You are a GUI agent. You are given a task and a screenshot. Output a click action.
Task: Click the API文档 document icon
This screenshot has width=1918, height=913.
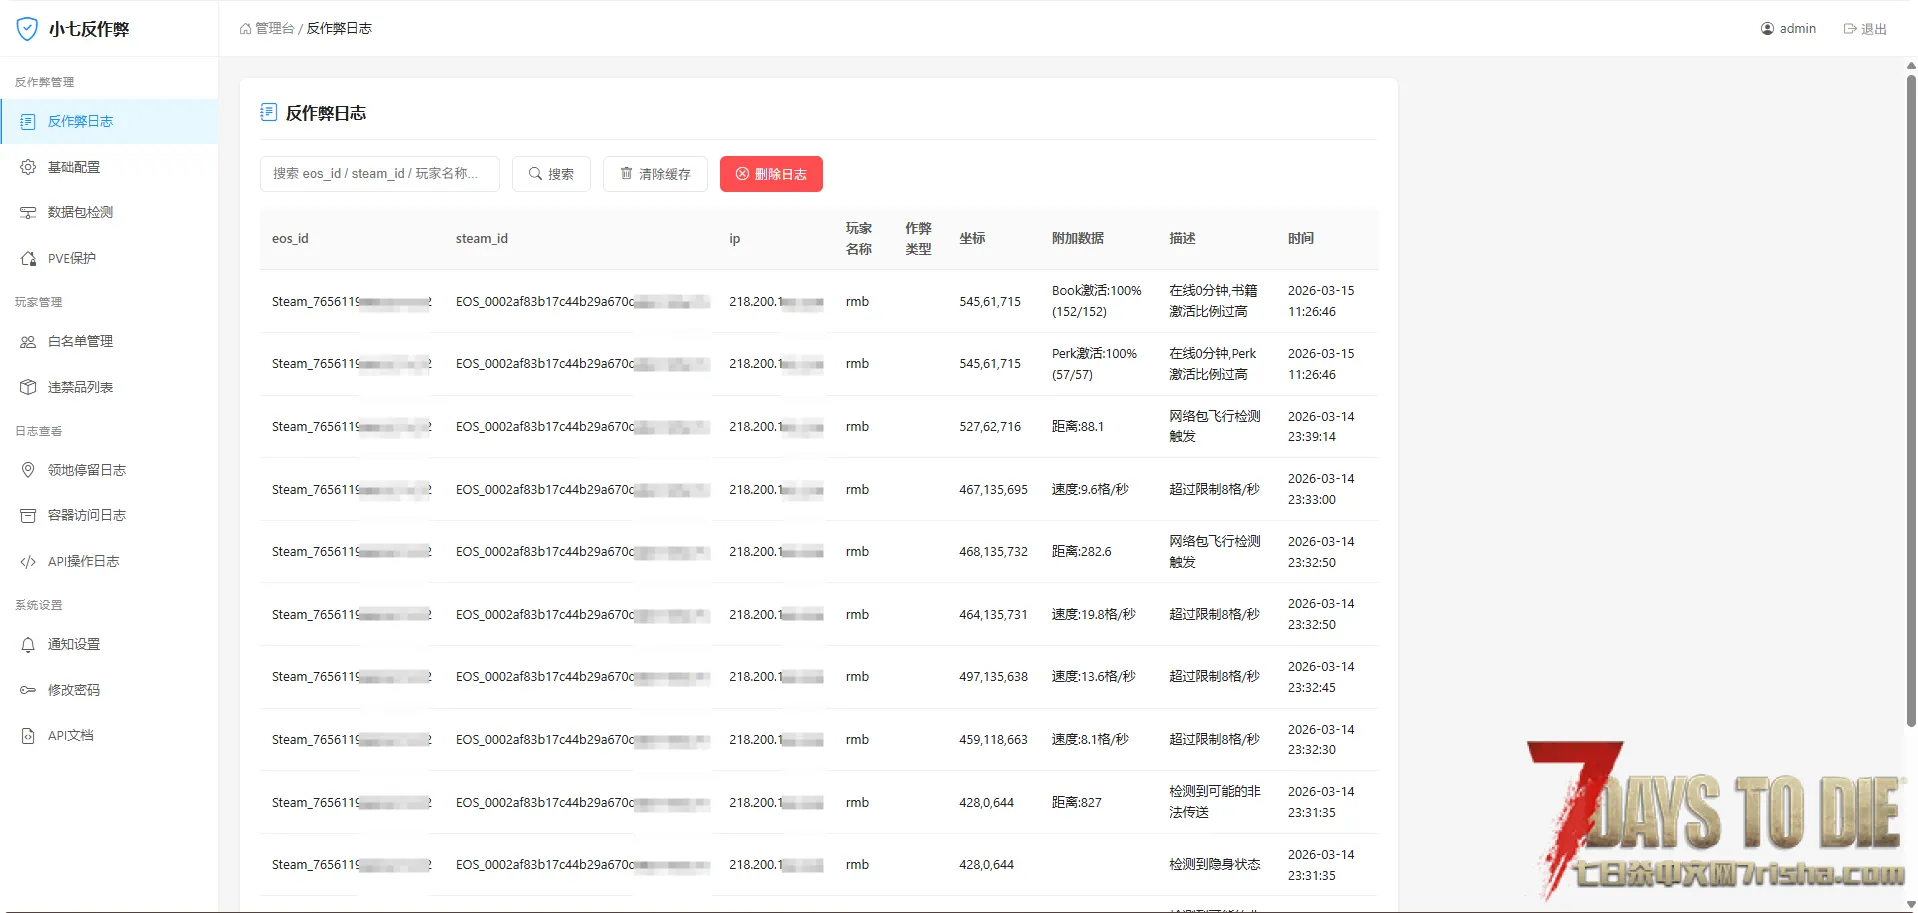28,735
